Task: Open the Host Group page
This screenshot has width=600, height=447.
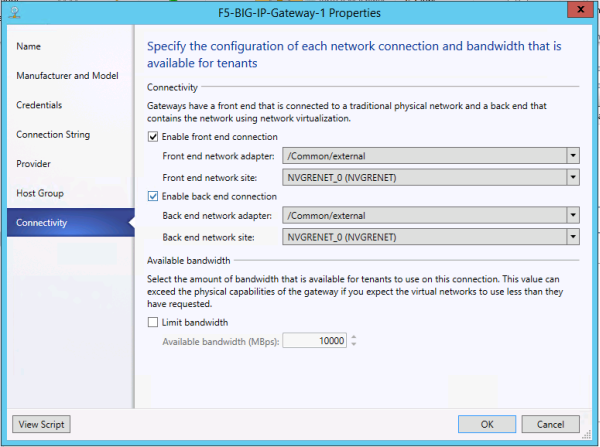Action: coord(41,193)
